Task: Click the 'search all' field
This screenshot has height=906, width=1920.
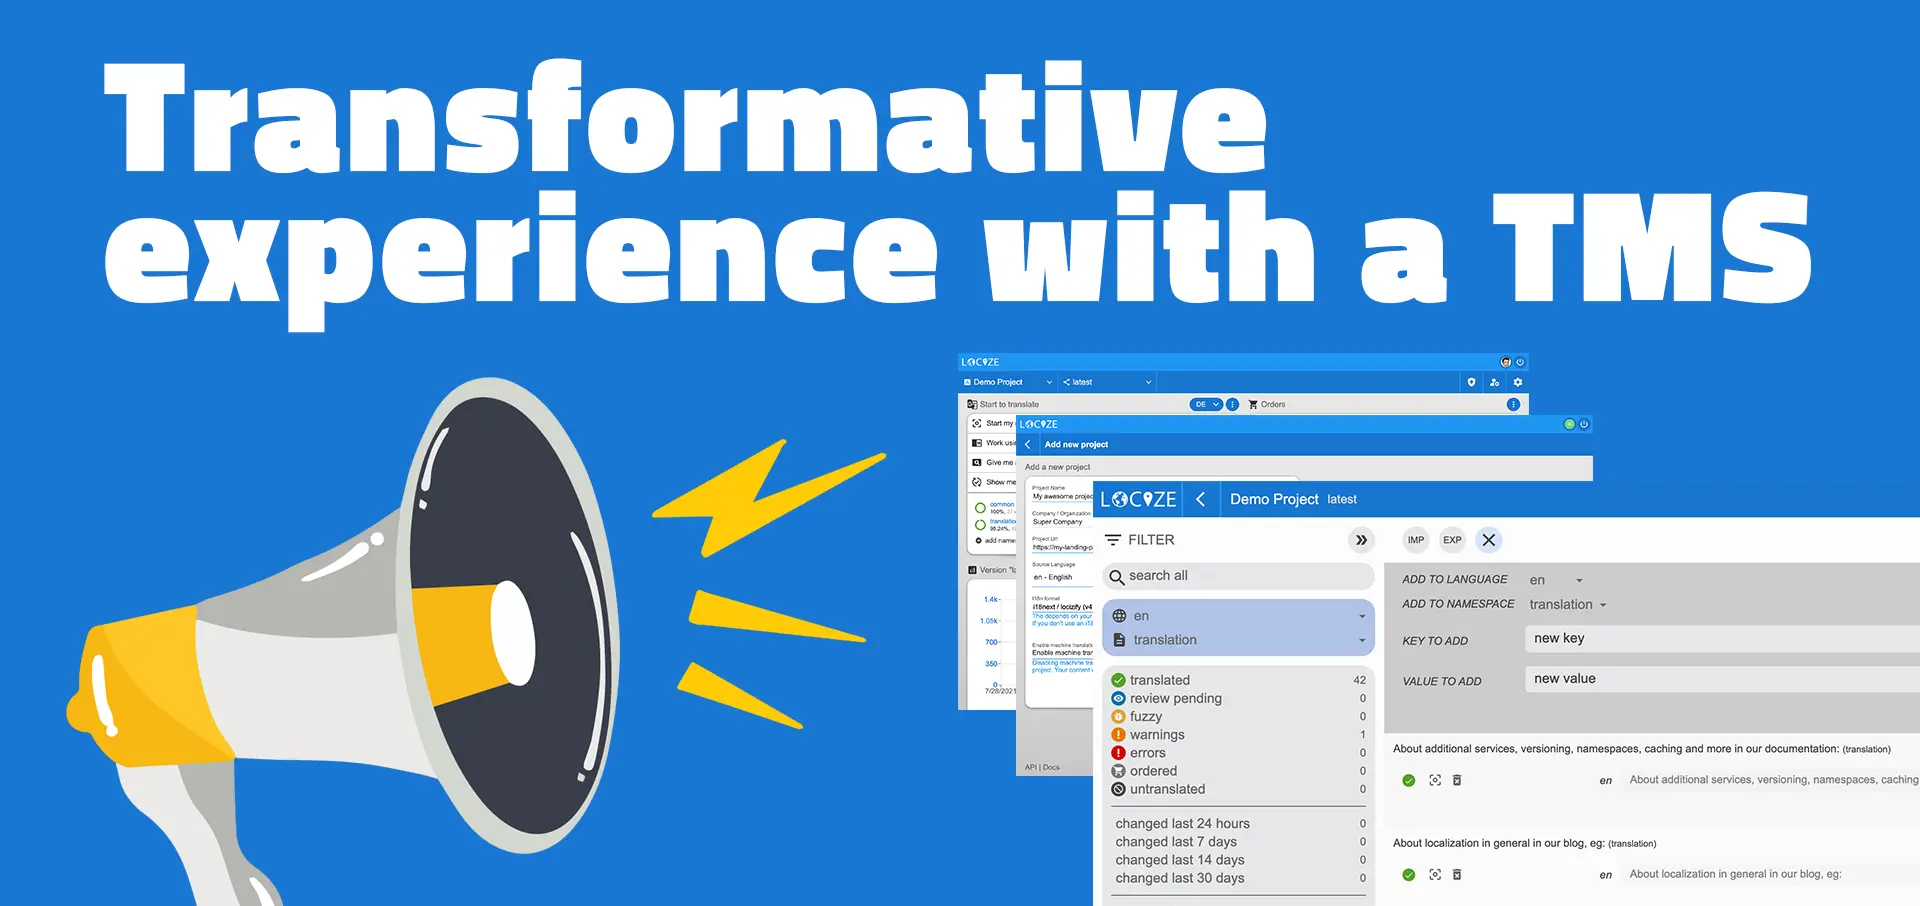Action: tap(1238, 576)
